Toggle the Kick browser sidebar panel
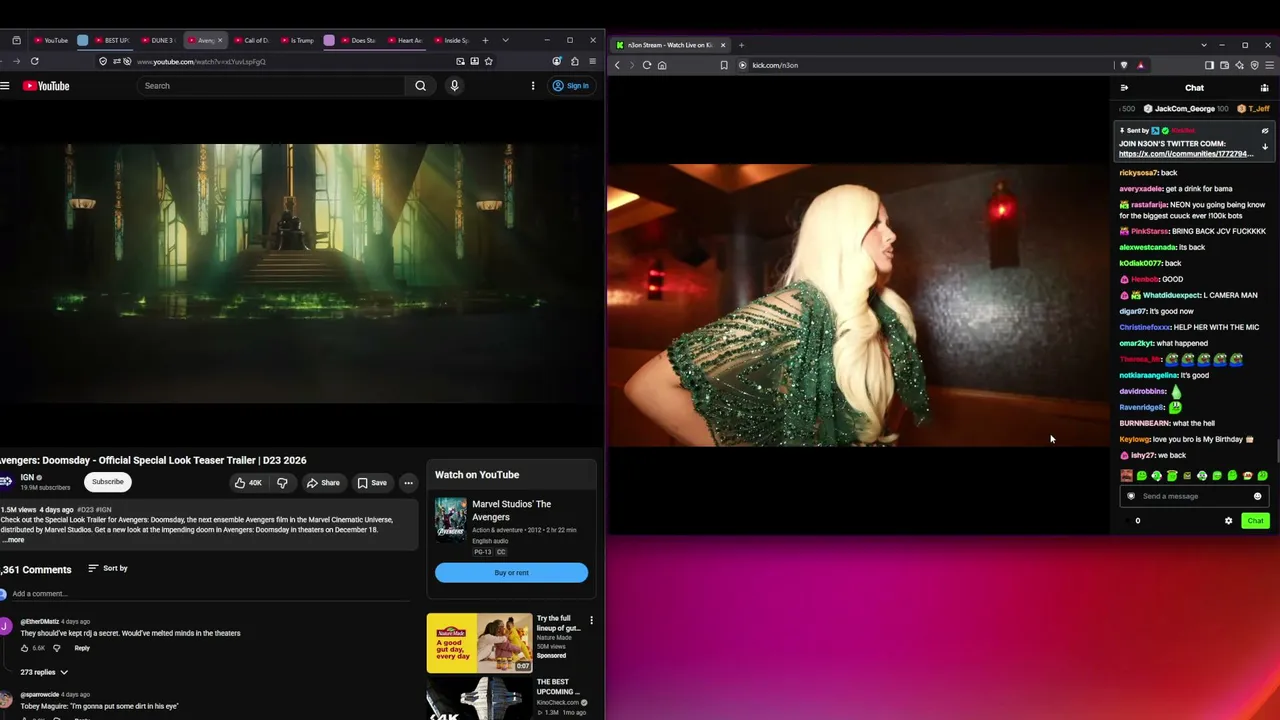The width and height of the screenshot is (1280, 720). [x=1209, y=65]
